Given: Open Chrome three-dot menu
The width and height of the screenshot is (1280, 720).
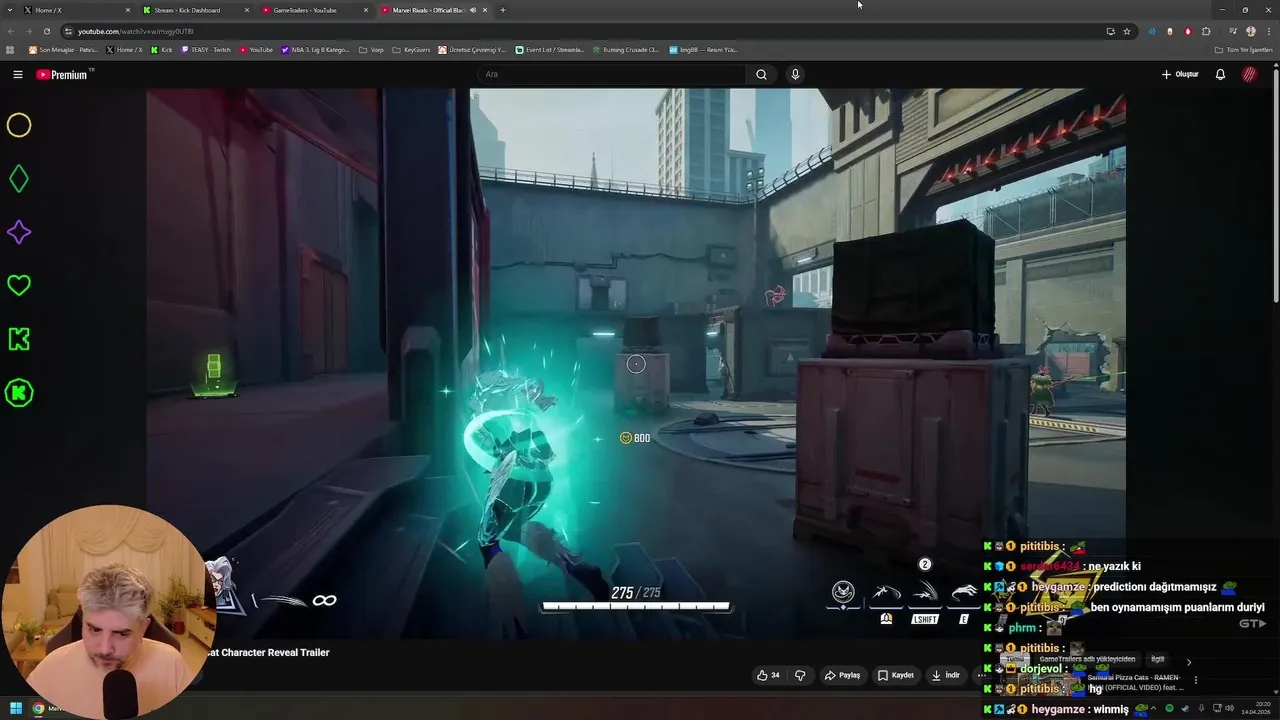Looking at the screenshot, I should pyautogui.click(x=1267, y=31).
